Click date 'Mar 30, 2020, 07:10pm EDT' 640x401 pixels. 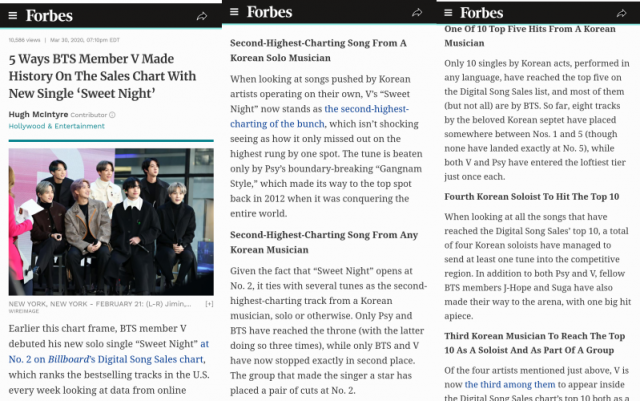85,40
